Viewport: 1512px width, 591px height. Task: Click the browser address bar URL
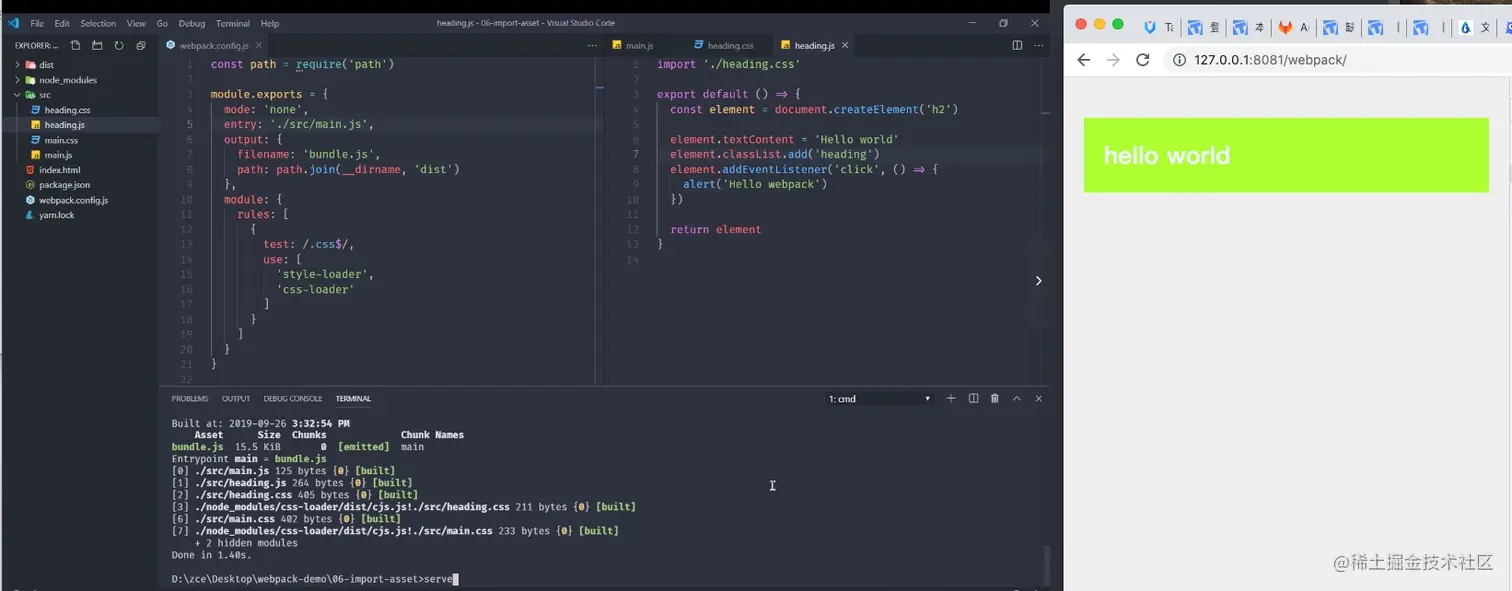1270,60
